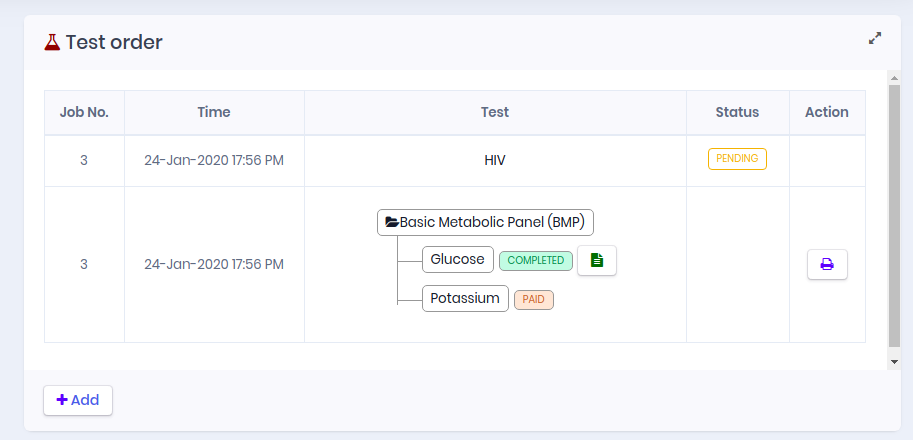
Task: Click the PAID badge next to Potassium
Action: pyautogui.click(x=533, y=299)
